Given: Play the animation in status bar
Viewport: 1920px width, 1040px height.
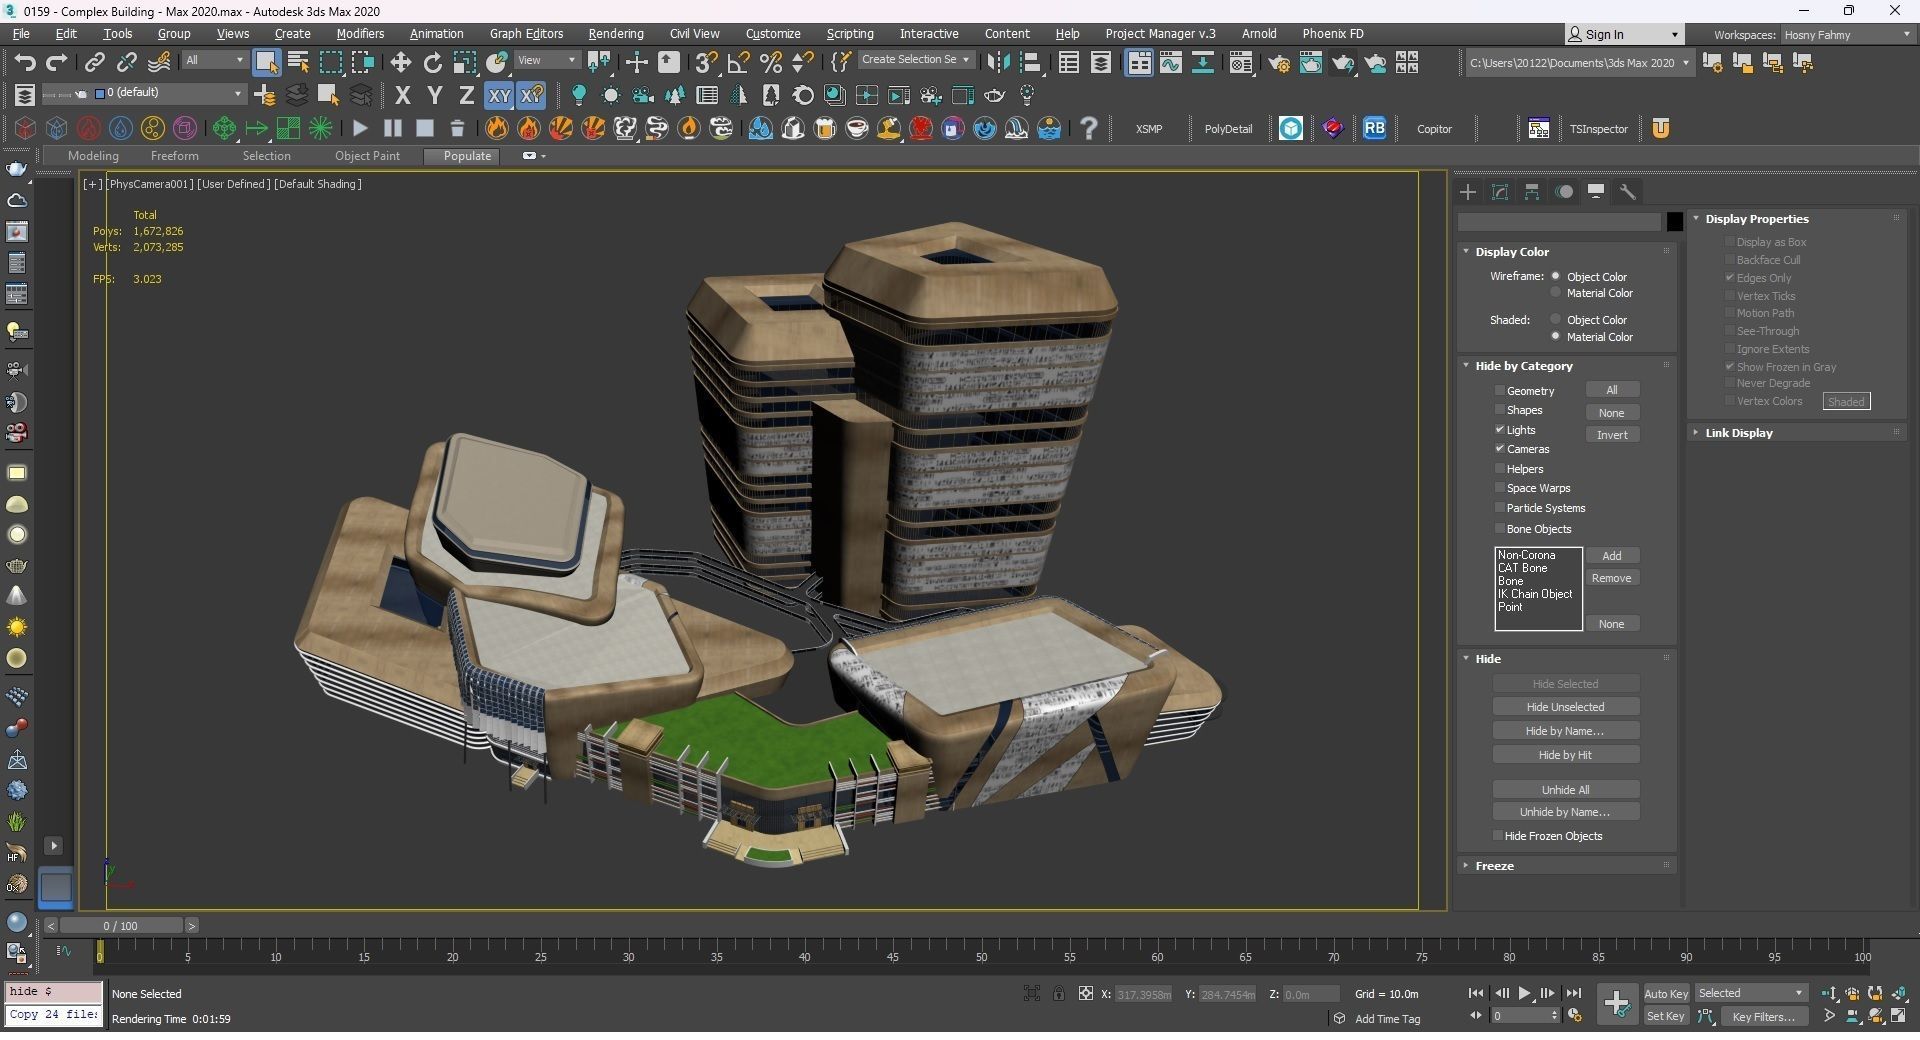Looking at the screenshot, I should pyautogui.click(x=1524, y=994).
